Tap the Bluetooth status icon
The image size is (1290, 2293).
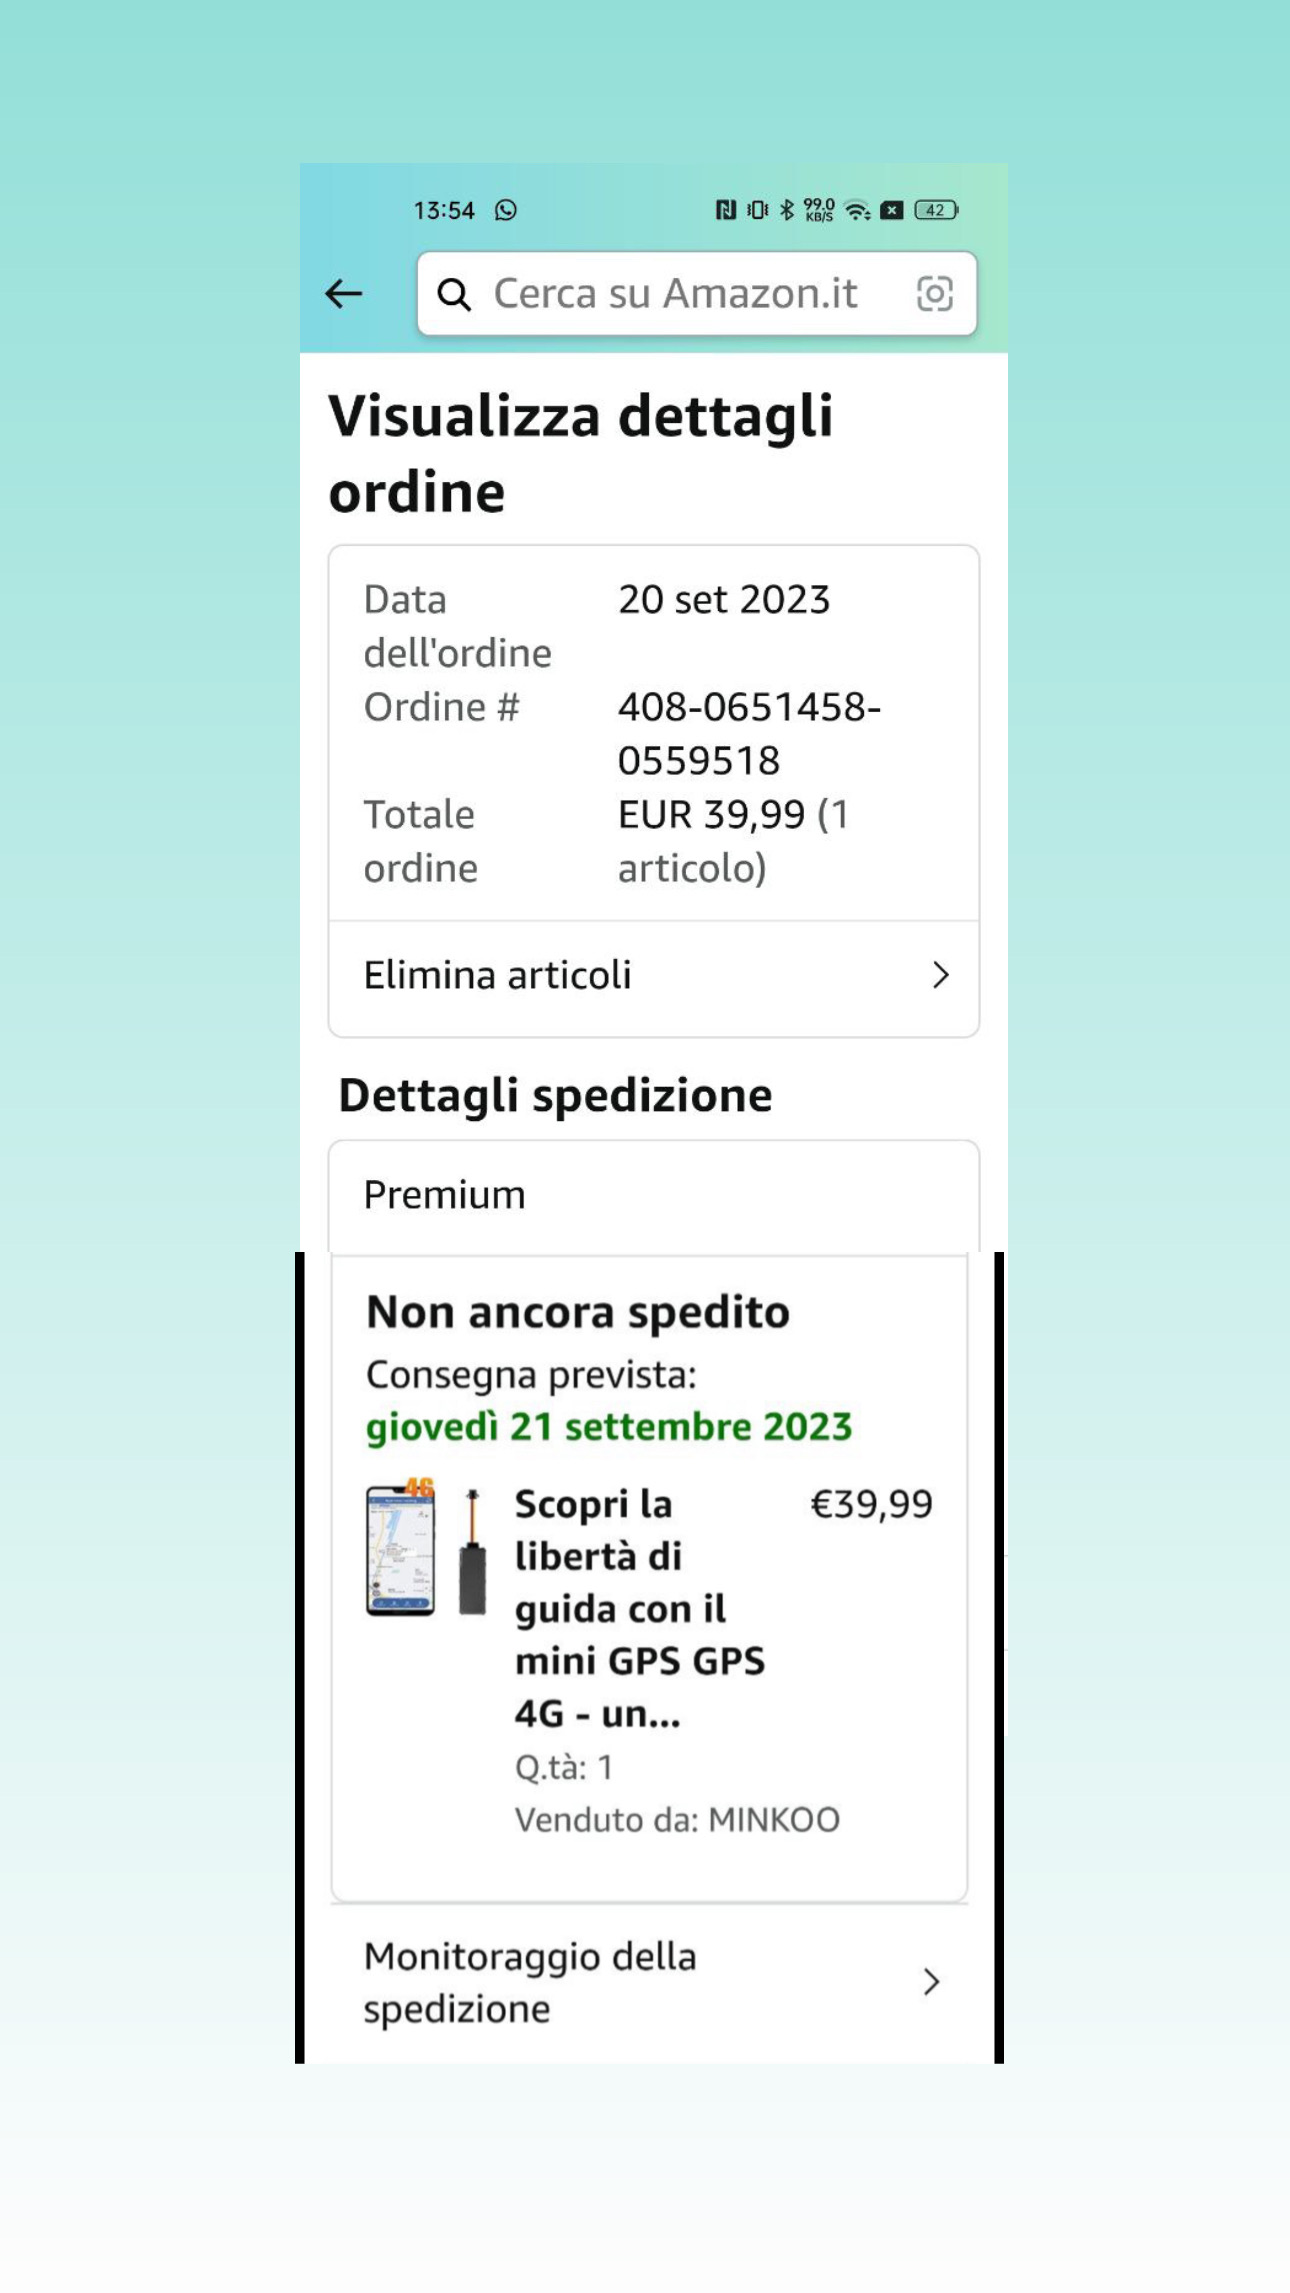787,210
